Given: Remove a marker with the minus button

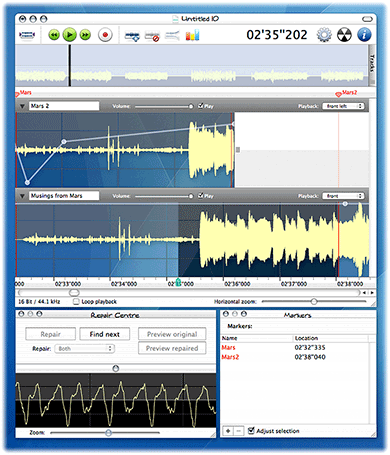Looking at the screenshot, I should [239, 431].
